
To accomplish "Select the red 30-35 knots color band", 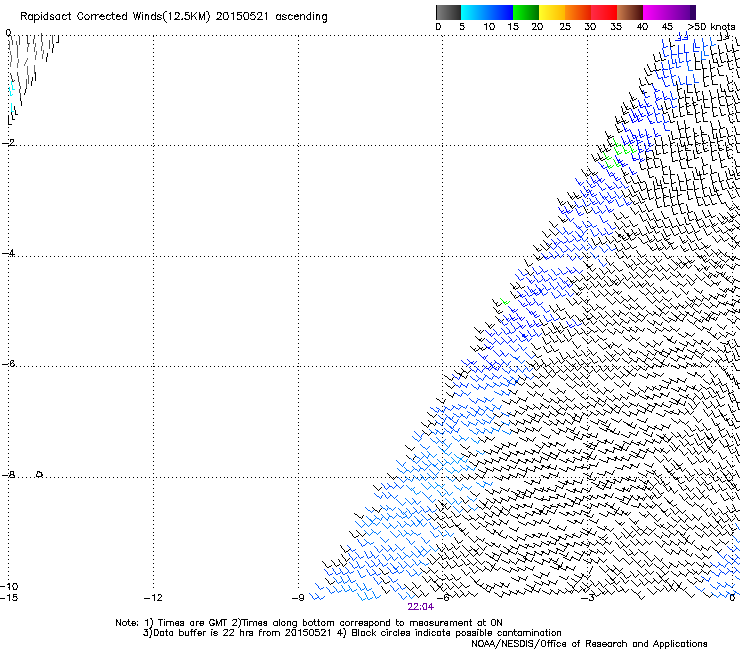I will click(x=604, y=12).
